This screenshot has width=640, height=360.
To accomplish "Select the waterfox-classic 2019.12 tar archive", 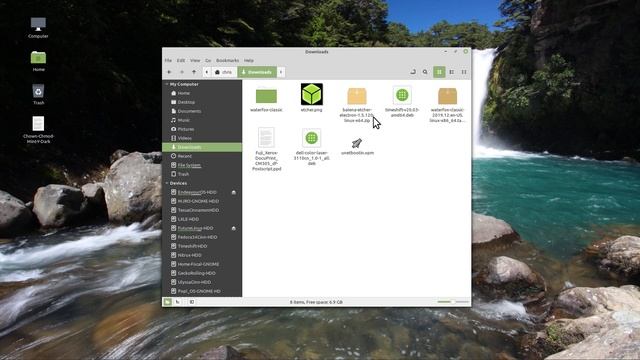I will [x=447, y=105].
